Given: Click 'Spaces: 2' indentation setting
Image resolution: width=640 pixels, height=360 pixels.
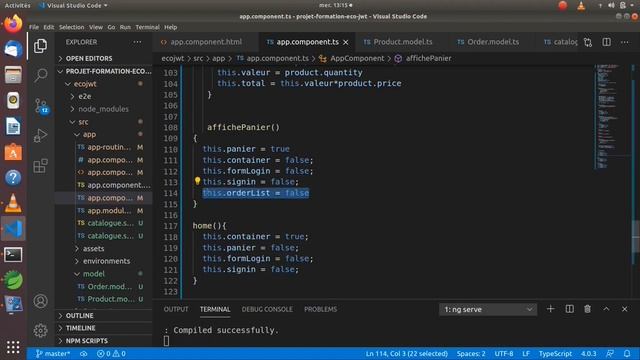Looking at the screenshot, I should tap(471, 353).
